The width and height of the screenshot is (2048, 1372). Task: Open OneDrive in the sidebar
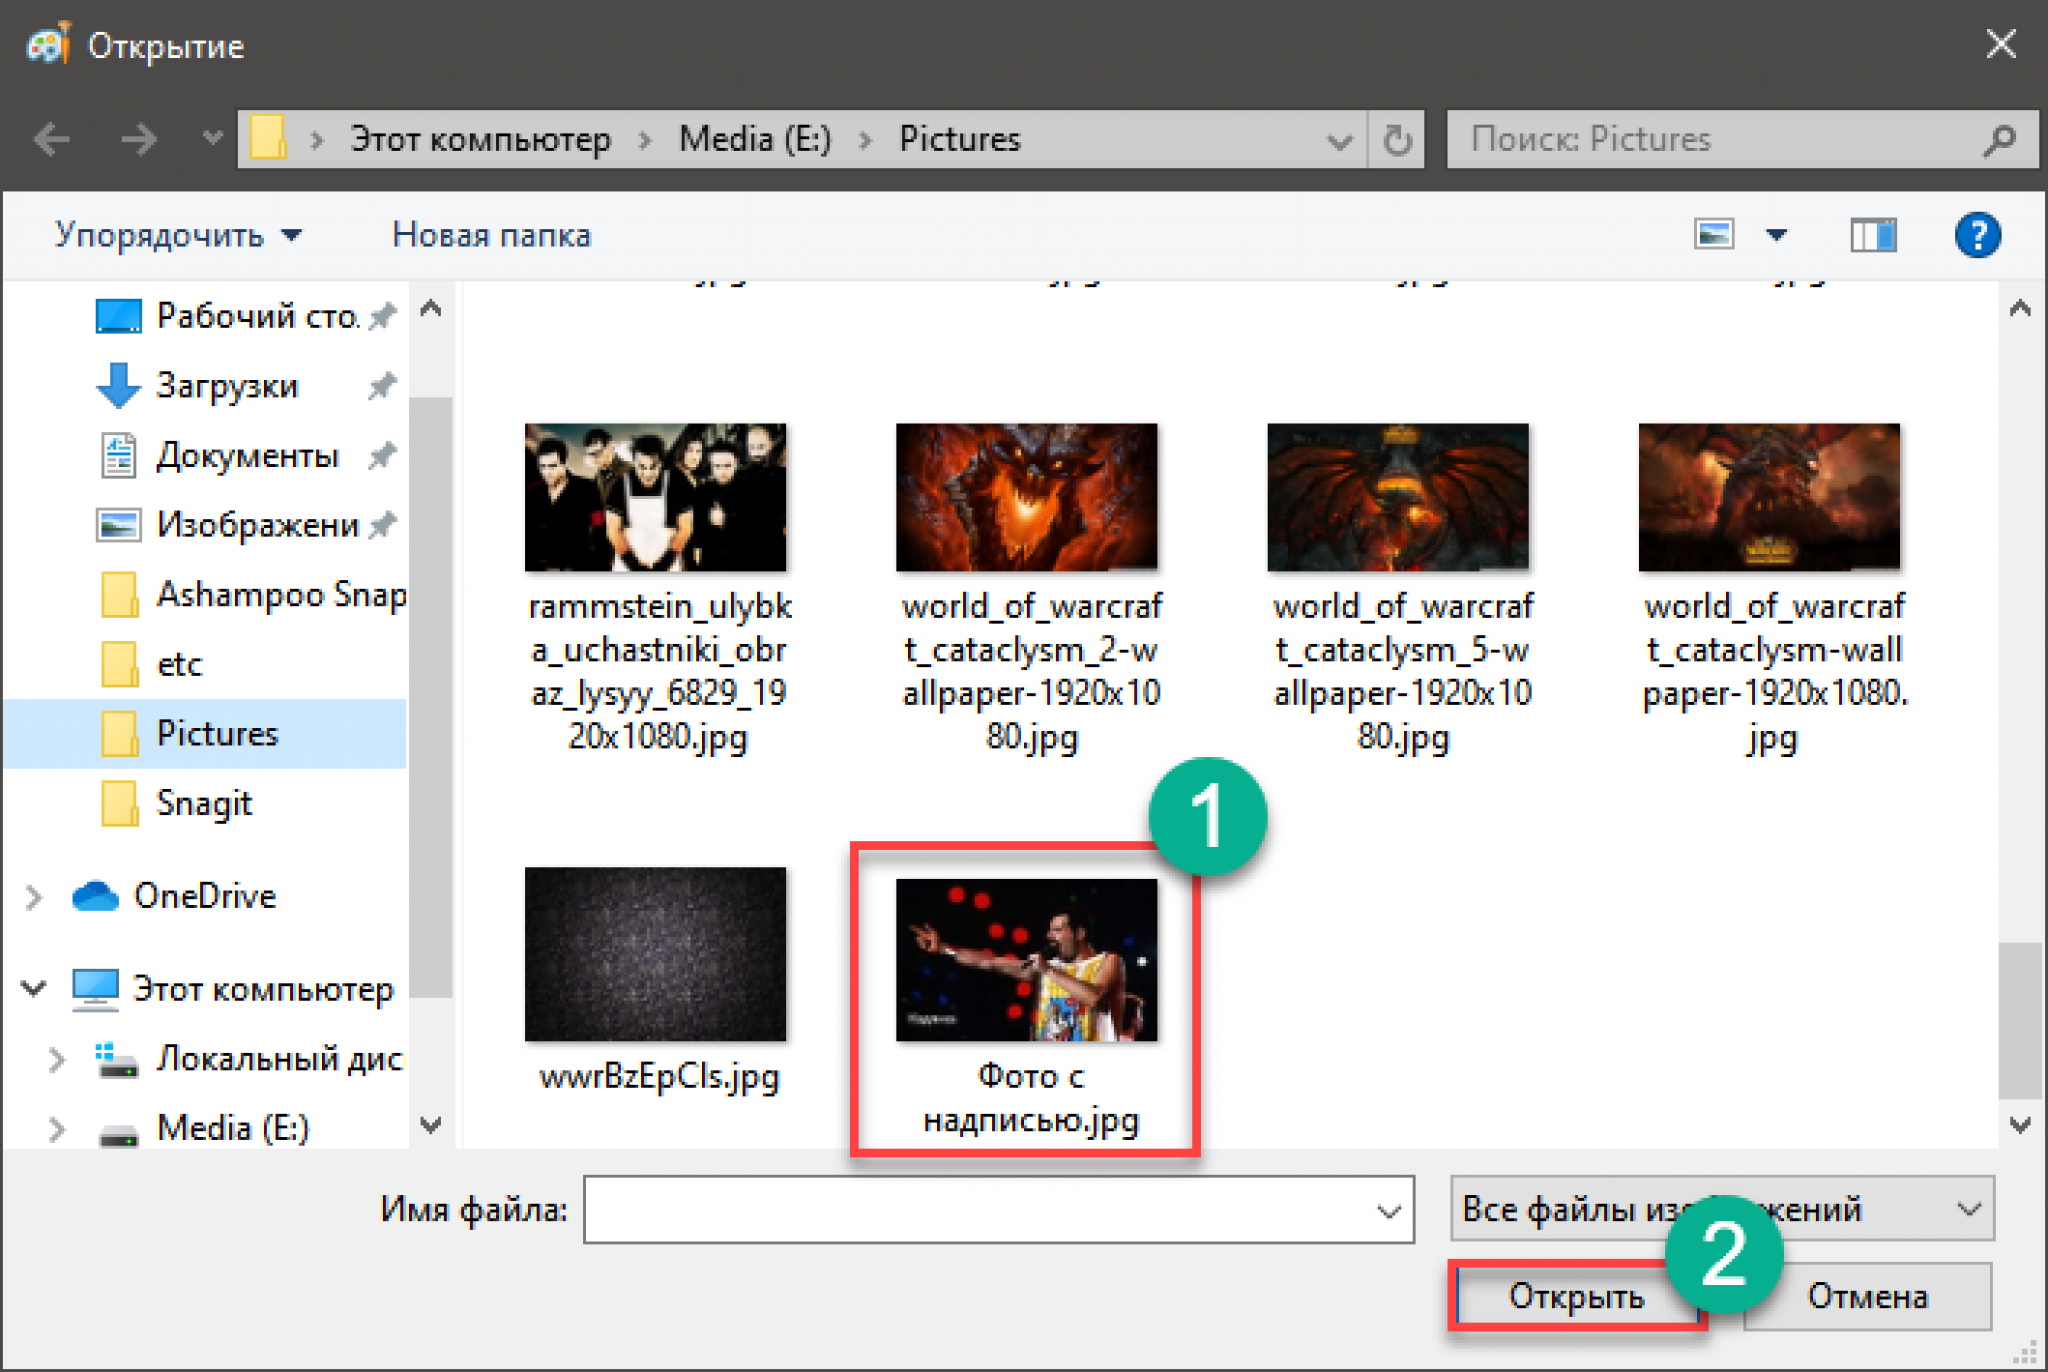pyautogui.click(x=204, y=896)
